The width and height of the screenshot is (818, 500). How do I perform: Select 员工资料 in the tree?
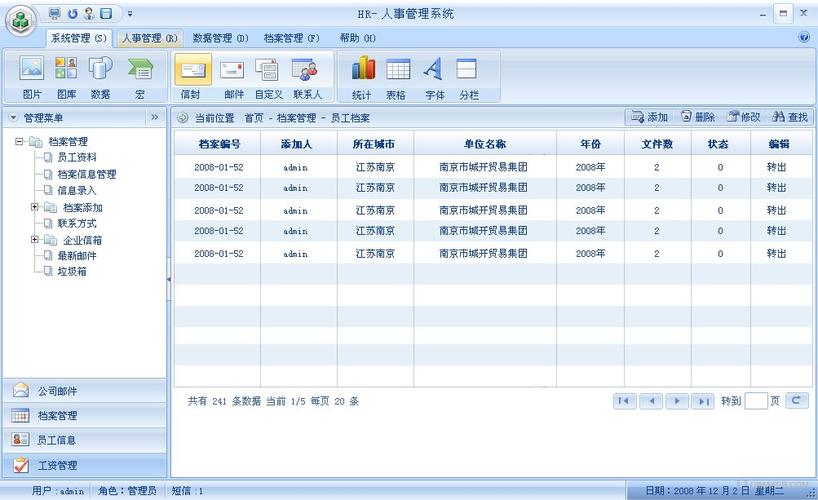pyautogui.click(x=77, y=157)
